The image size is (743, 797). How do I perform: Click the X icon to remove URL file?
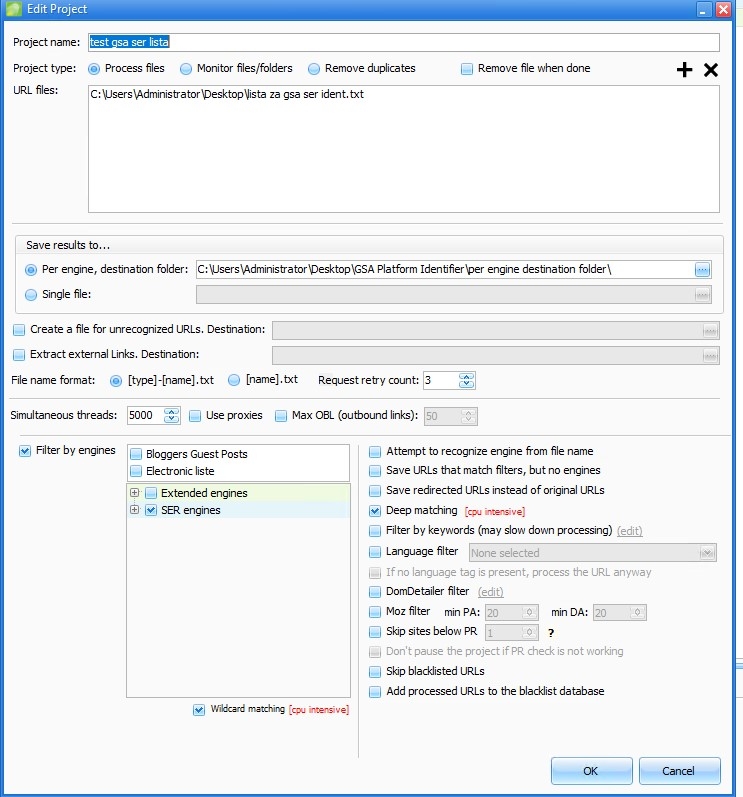tap(711, 70)
